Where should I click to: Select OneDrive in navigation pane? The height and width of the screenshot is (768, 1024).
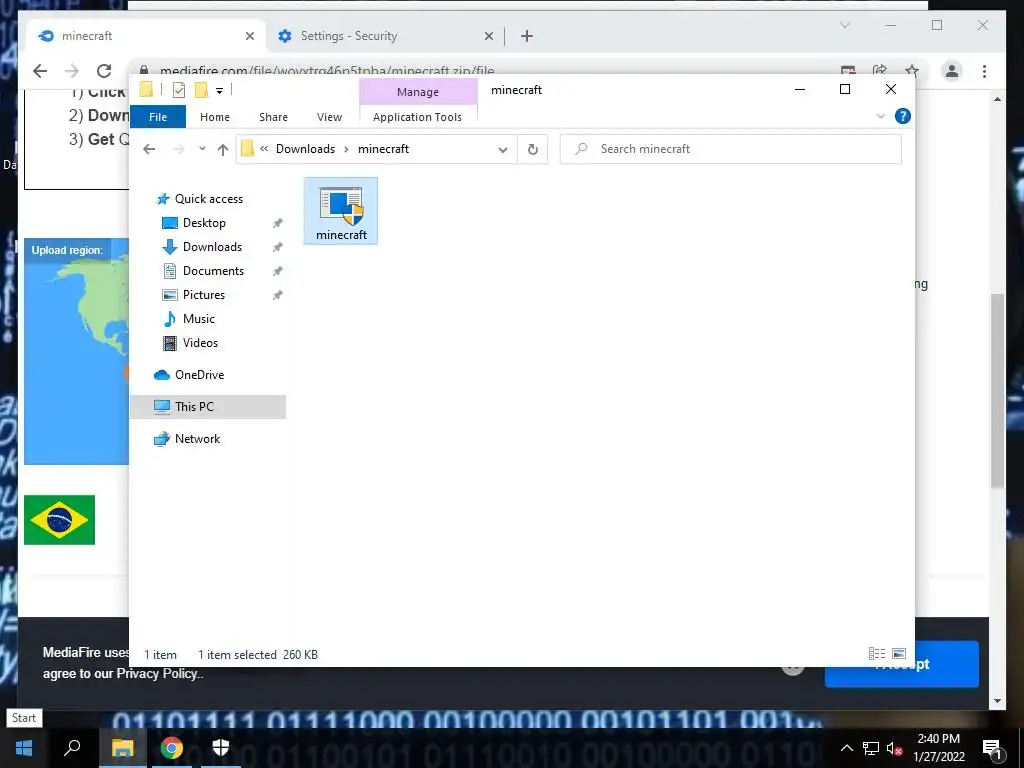pos(199,375)
